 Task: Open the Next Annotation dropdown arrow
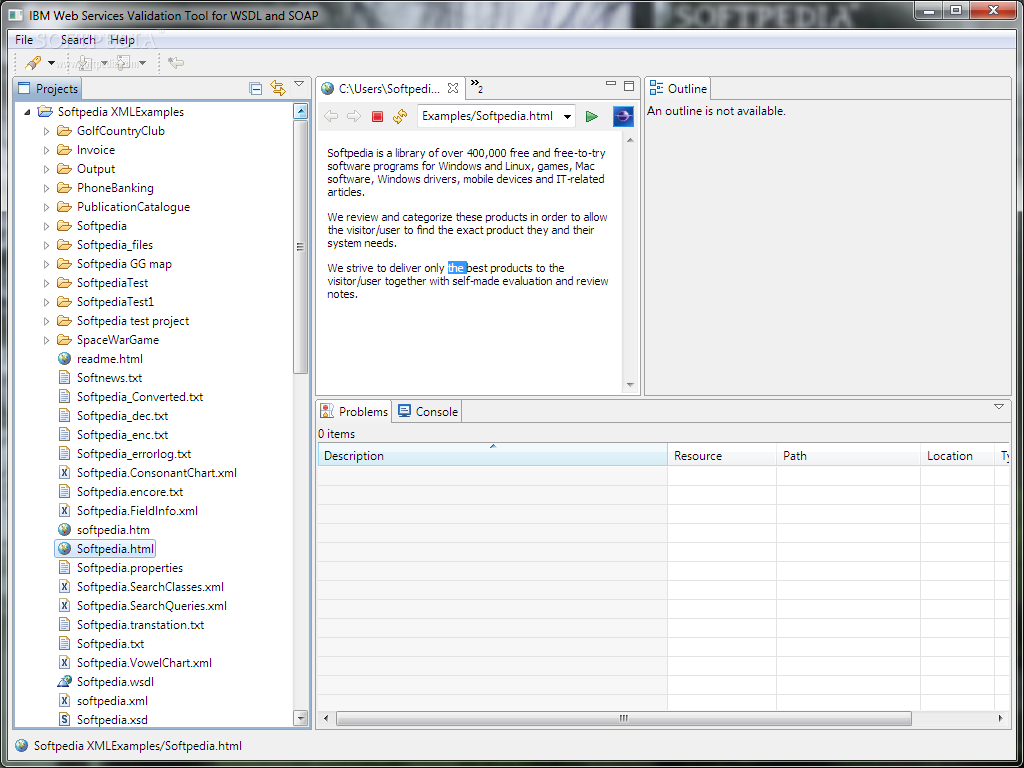coord(104,63)
